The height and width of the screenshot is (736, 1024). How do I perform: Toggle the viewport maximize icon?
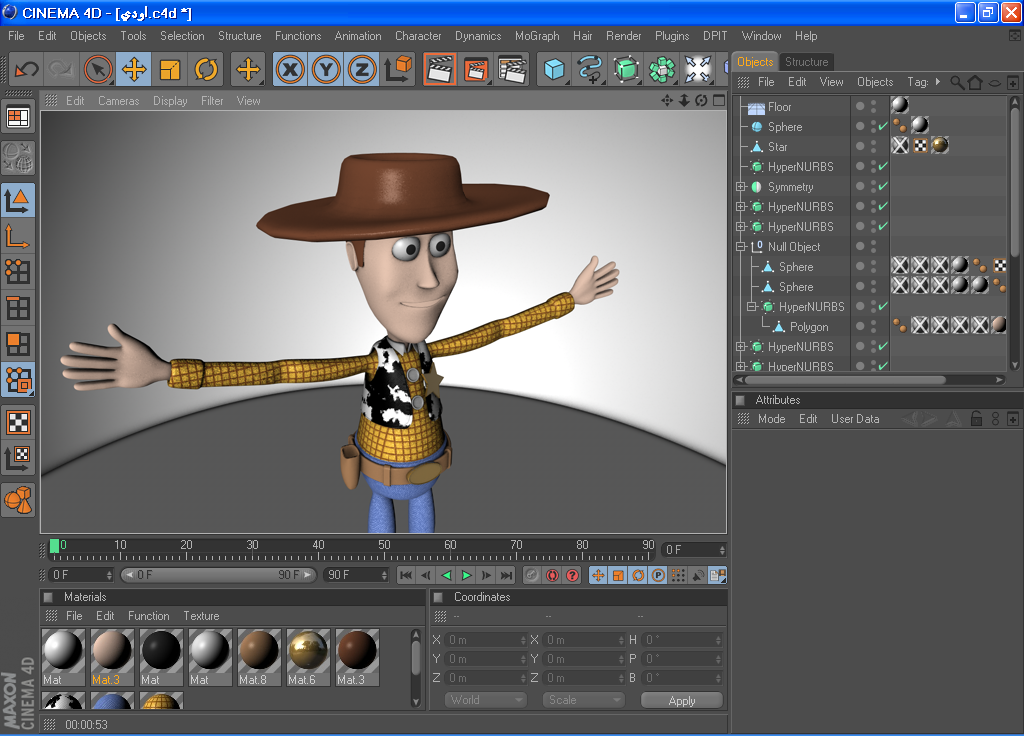[719, 101]
